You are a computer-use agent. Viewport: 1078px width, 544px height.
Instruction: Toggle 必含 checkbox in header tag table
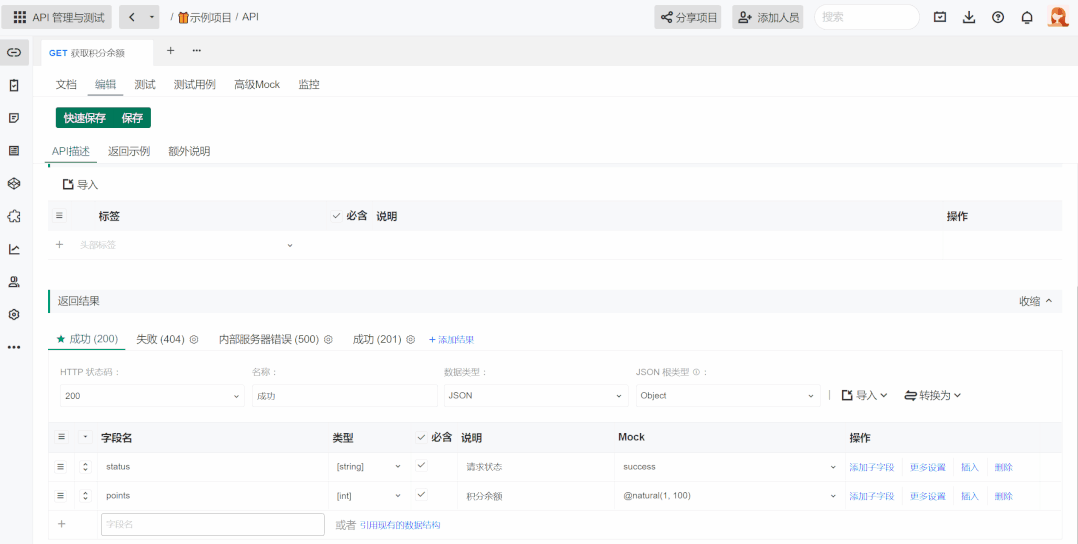[336, 216]
